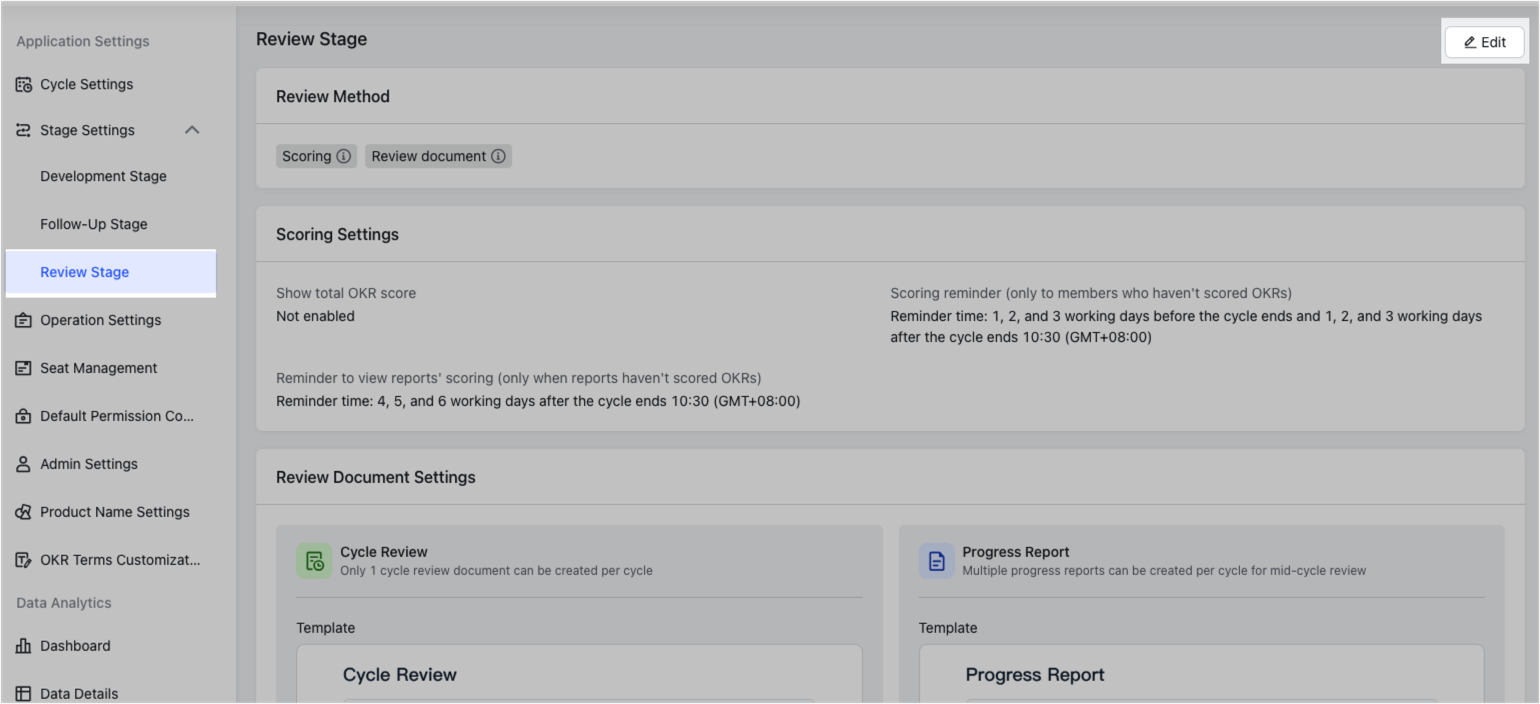This screenshot has width=1540, height=704.
Task: Select the Stage Settings icon
Action: click(x=22, y=129)
